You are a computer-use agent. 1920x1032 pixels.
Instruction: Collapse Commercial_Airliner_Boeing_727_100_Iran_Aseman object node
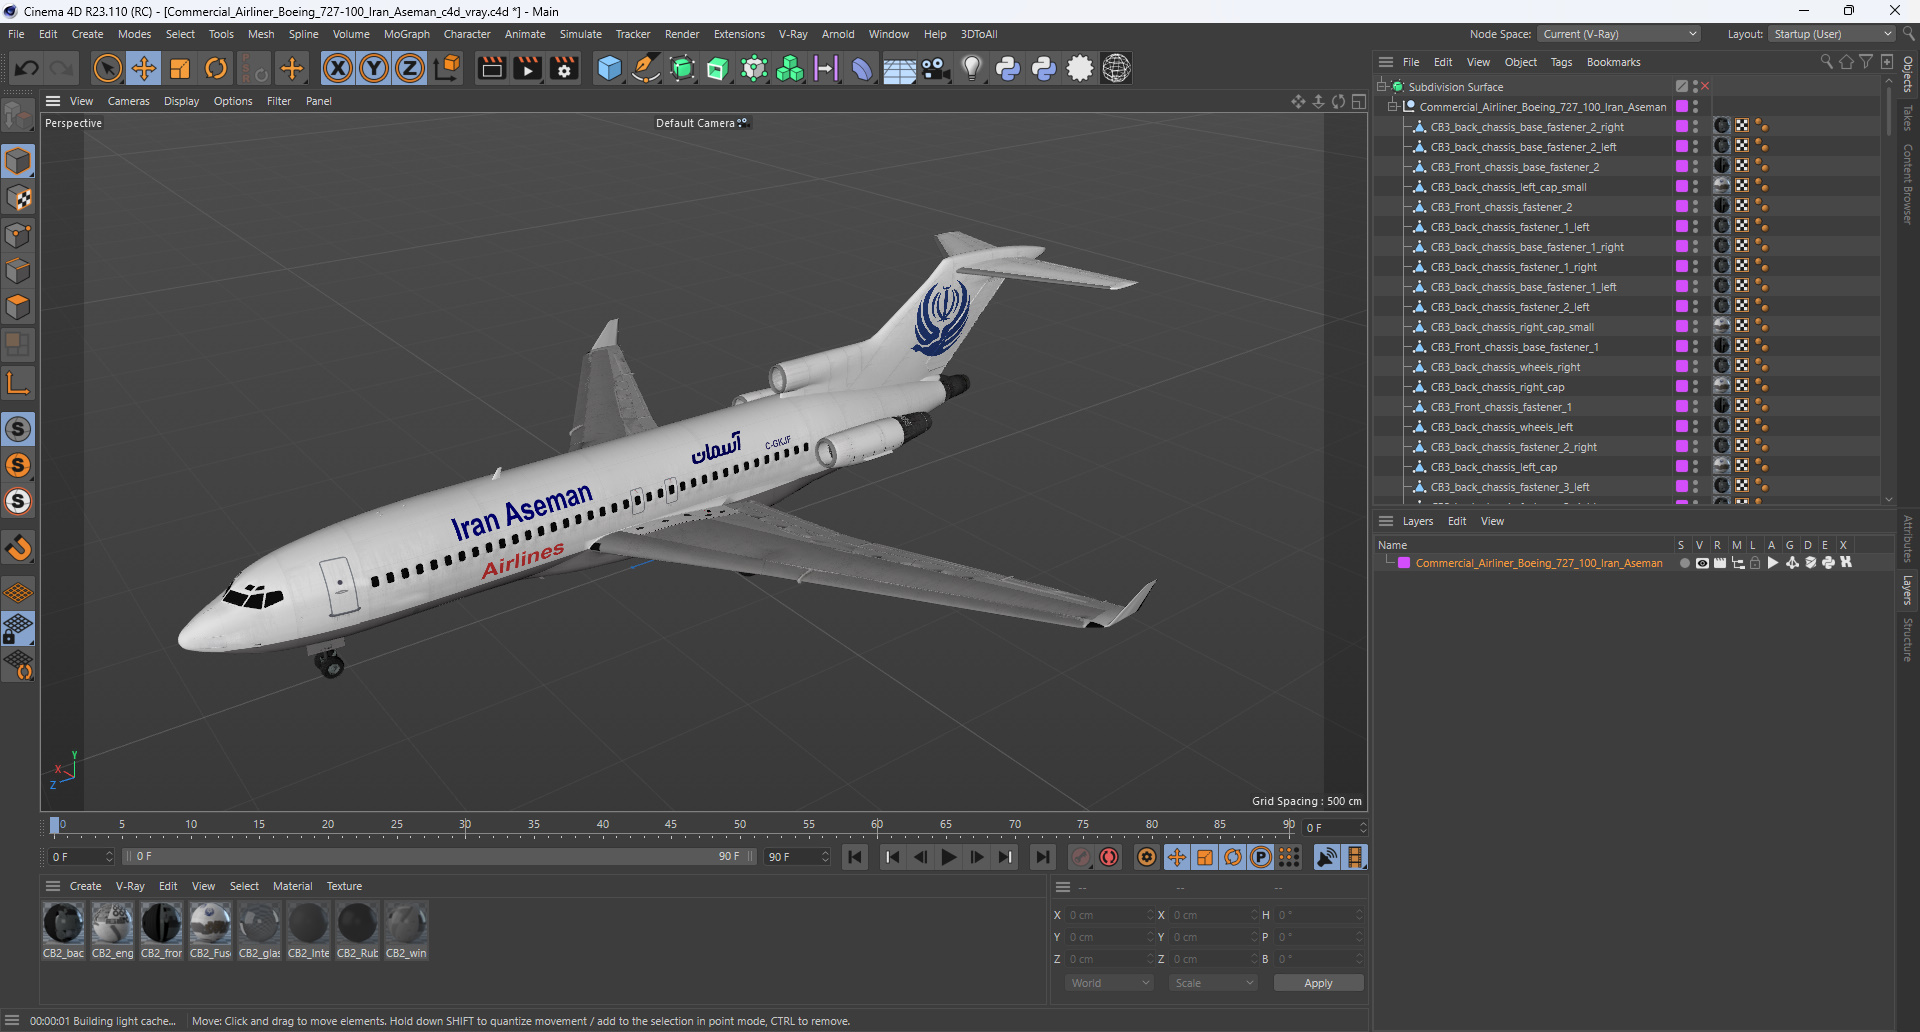pos(1392,107)
